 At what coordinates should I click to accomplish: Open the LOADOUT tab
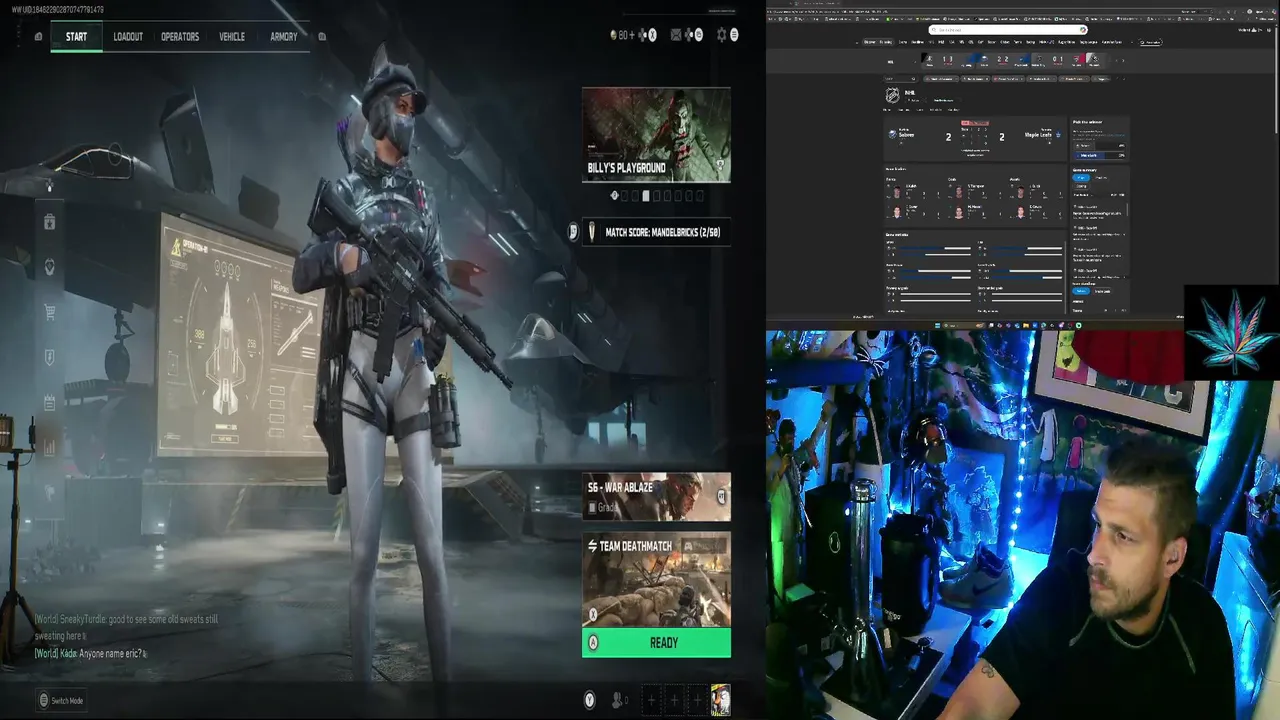tap(128, 37)
